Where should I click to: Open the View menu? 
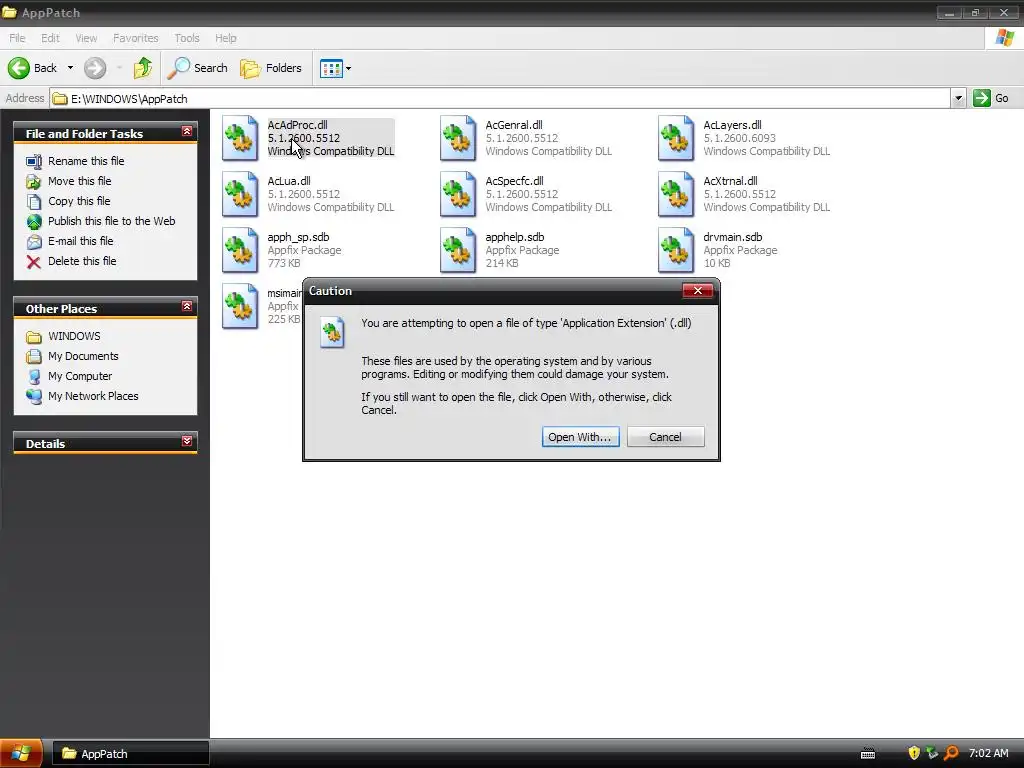click(86, 38)
